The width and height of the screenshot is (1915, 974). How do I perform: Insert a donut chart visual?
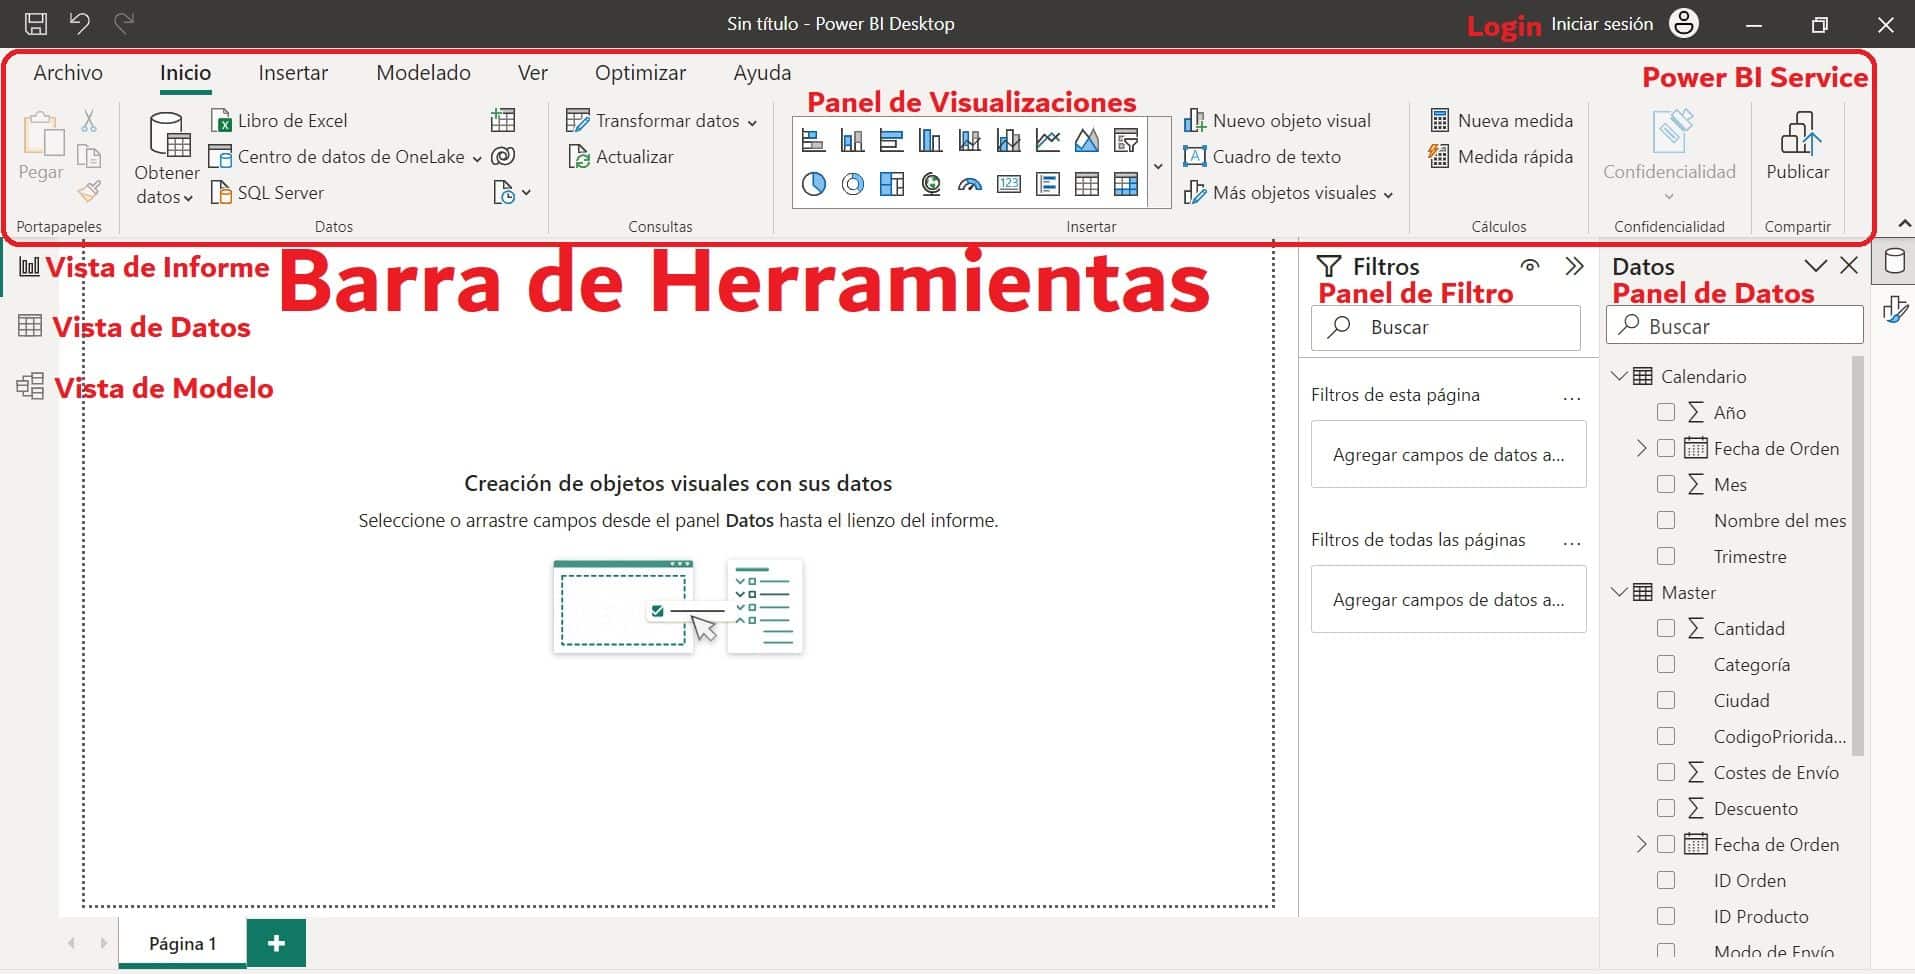click(853, 184)
